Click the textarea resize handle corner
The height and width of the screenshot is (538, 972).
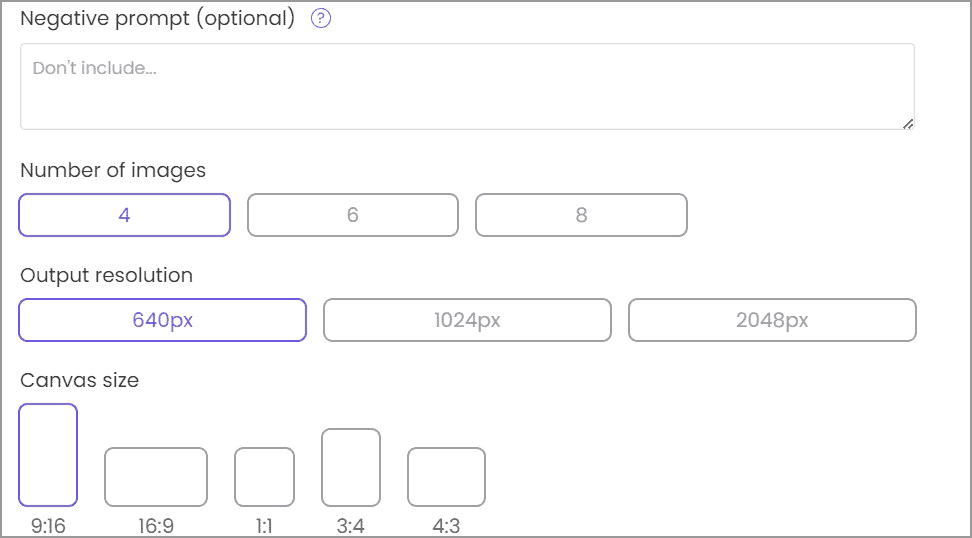coord(908,124)
